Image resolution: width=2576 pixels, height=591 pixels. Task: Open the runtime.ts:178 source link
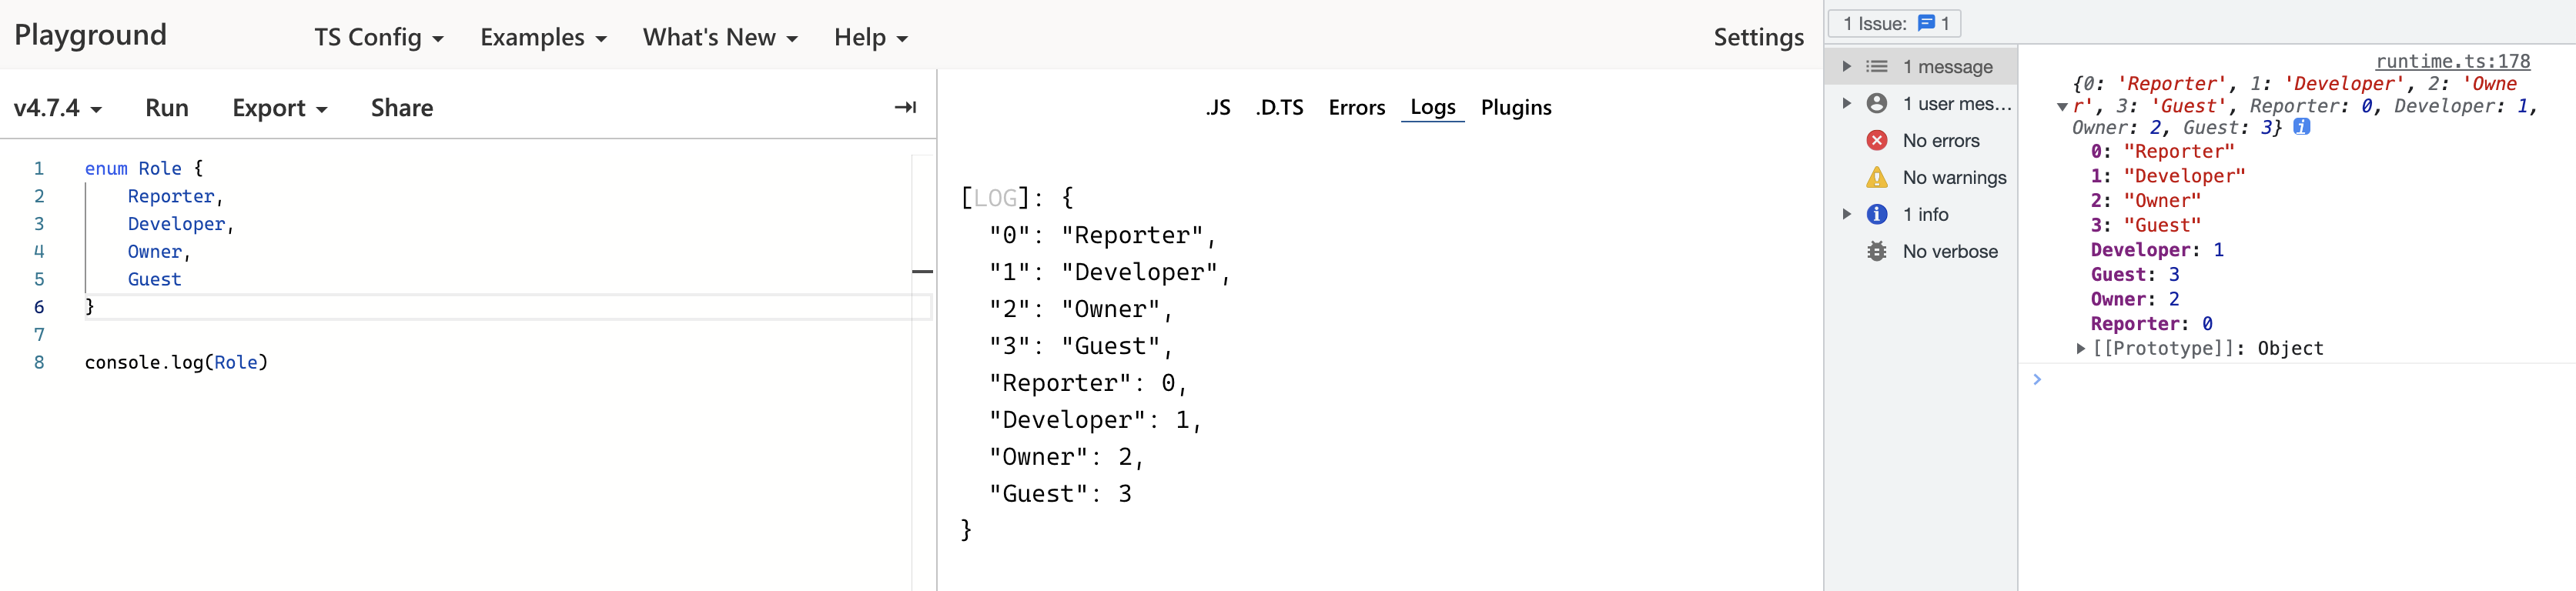2453,62
